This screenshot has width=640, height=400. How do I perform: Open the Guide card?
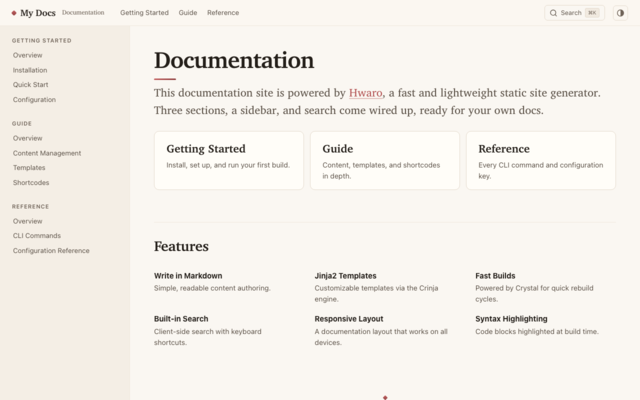pos(384,160)
